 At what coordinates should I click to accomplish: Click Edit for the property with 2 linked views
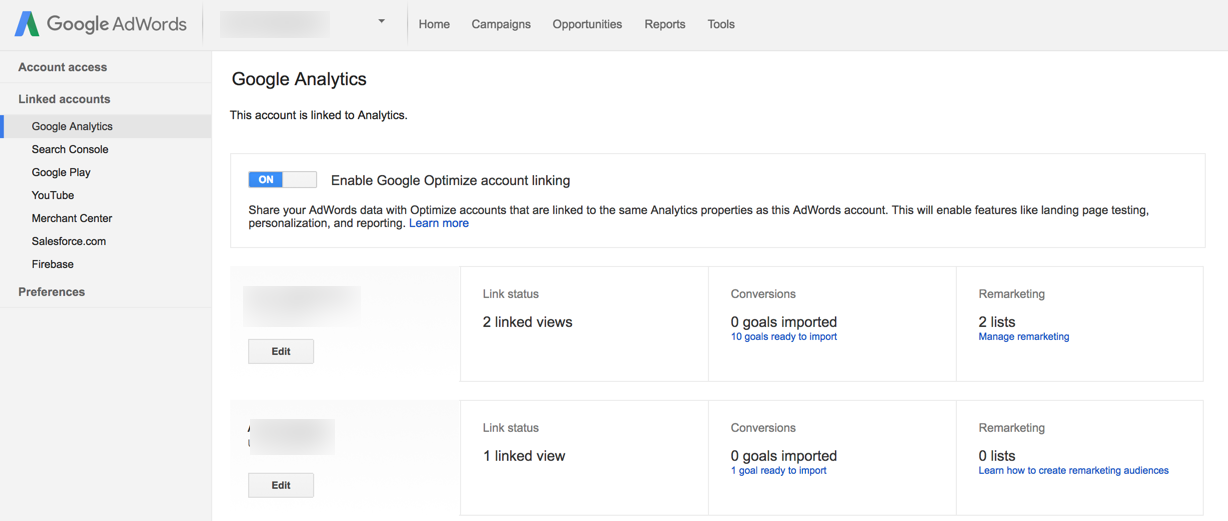coord(281,351)
